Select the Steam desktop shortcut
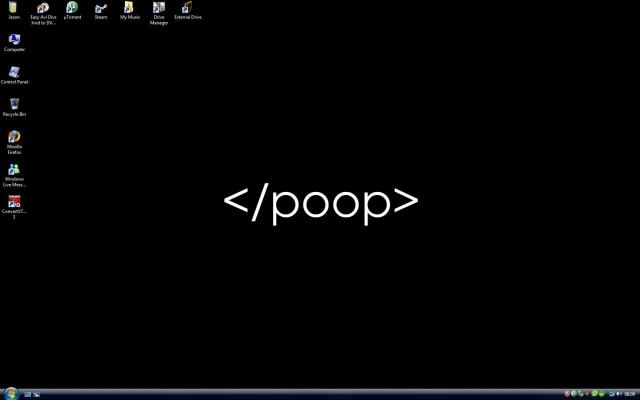Image resolution: width=640 pixels, height=400 pixels. 101,11
